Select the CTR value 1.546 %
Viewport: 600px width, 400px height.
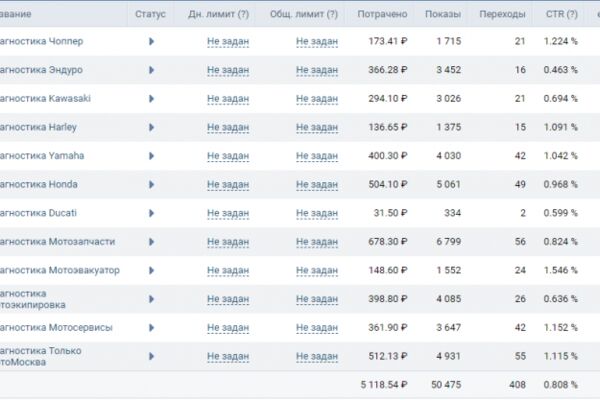coord(561,271)
